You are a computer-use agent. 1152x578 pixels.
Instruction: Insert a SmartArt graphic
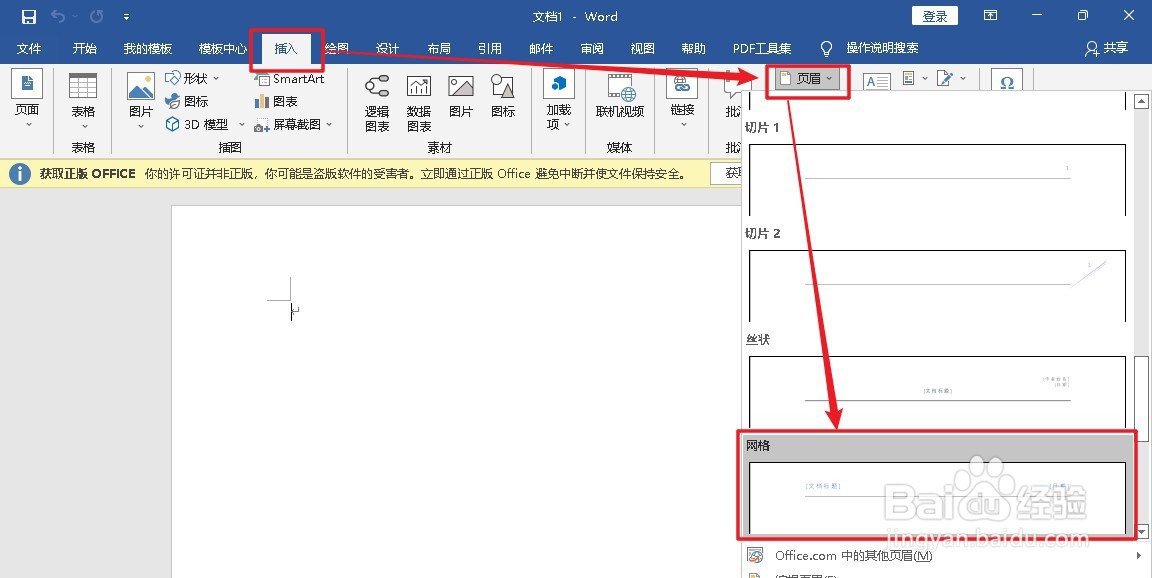pos(289,78)
